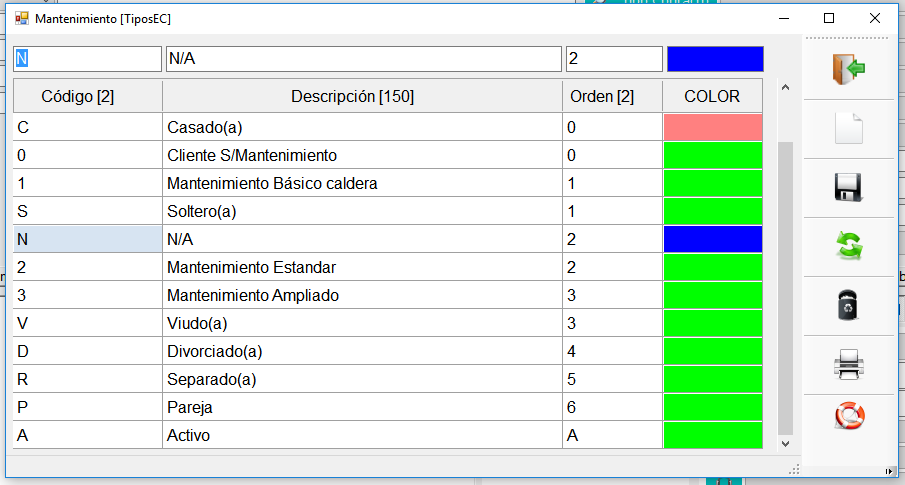Delete record using trash bin icon
905x485 pixels.
[x=848, y=305]
